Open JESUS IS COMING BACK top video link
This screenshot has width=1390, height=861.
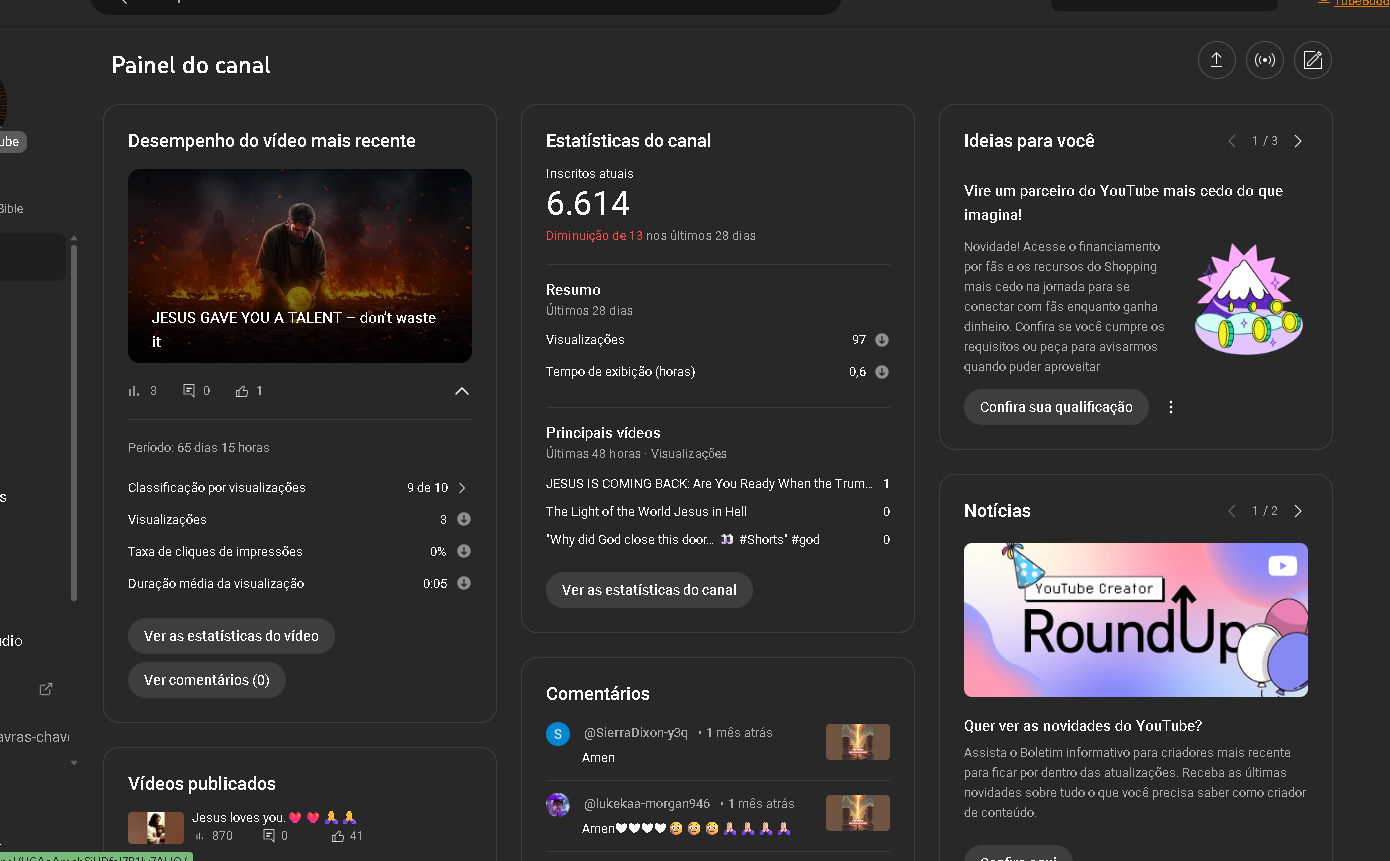coord(709,484)
